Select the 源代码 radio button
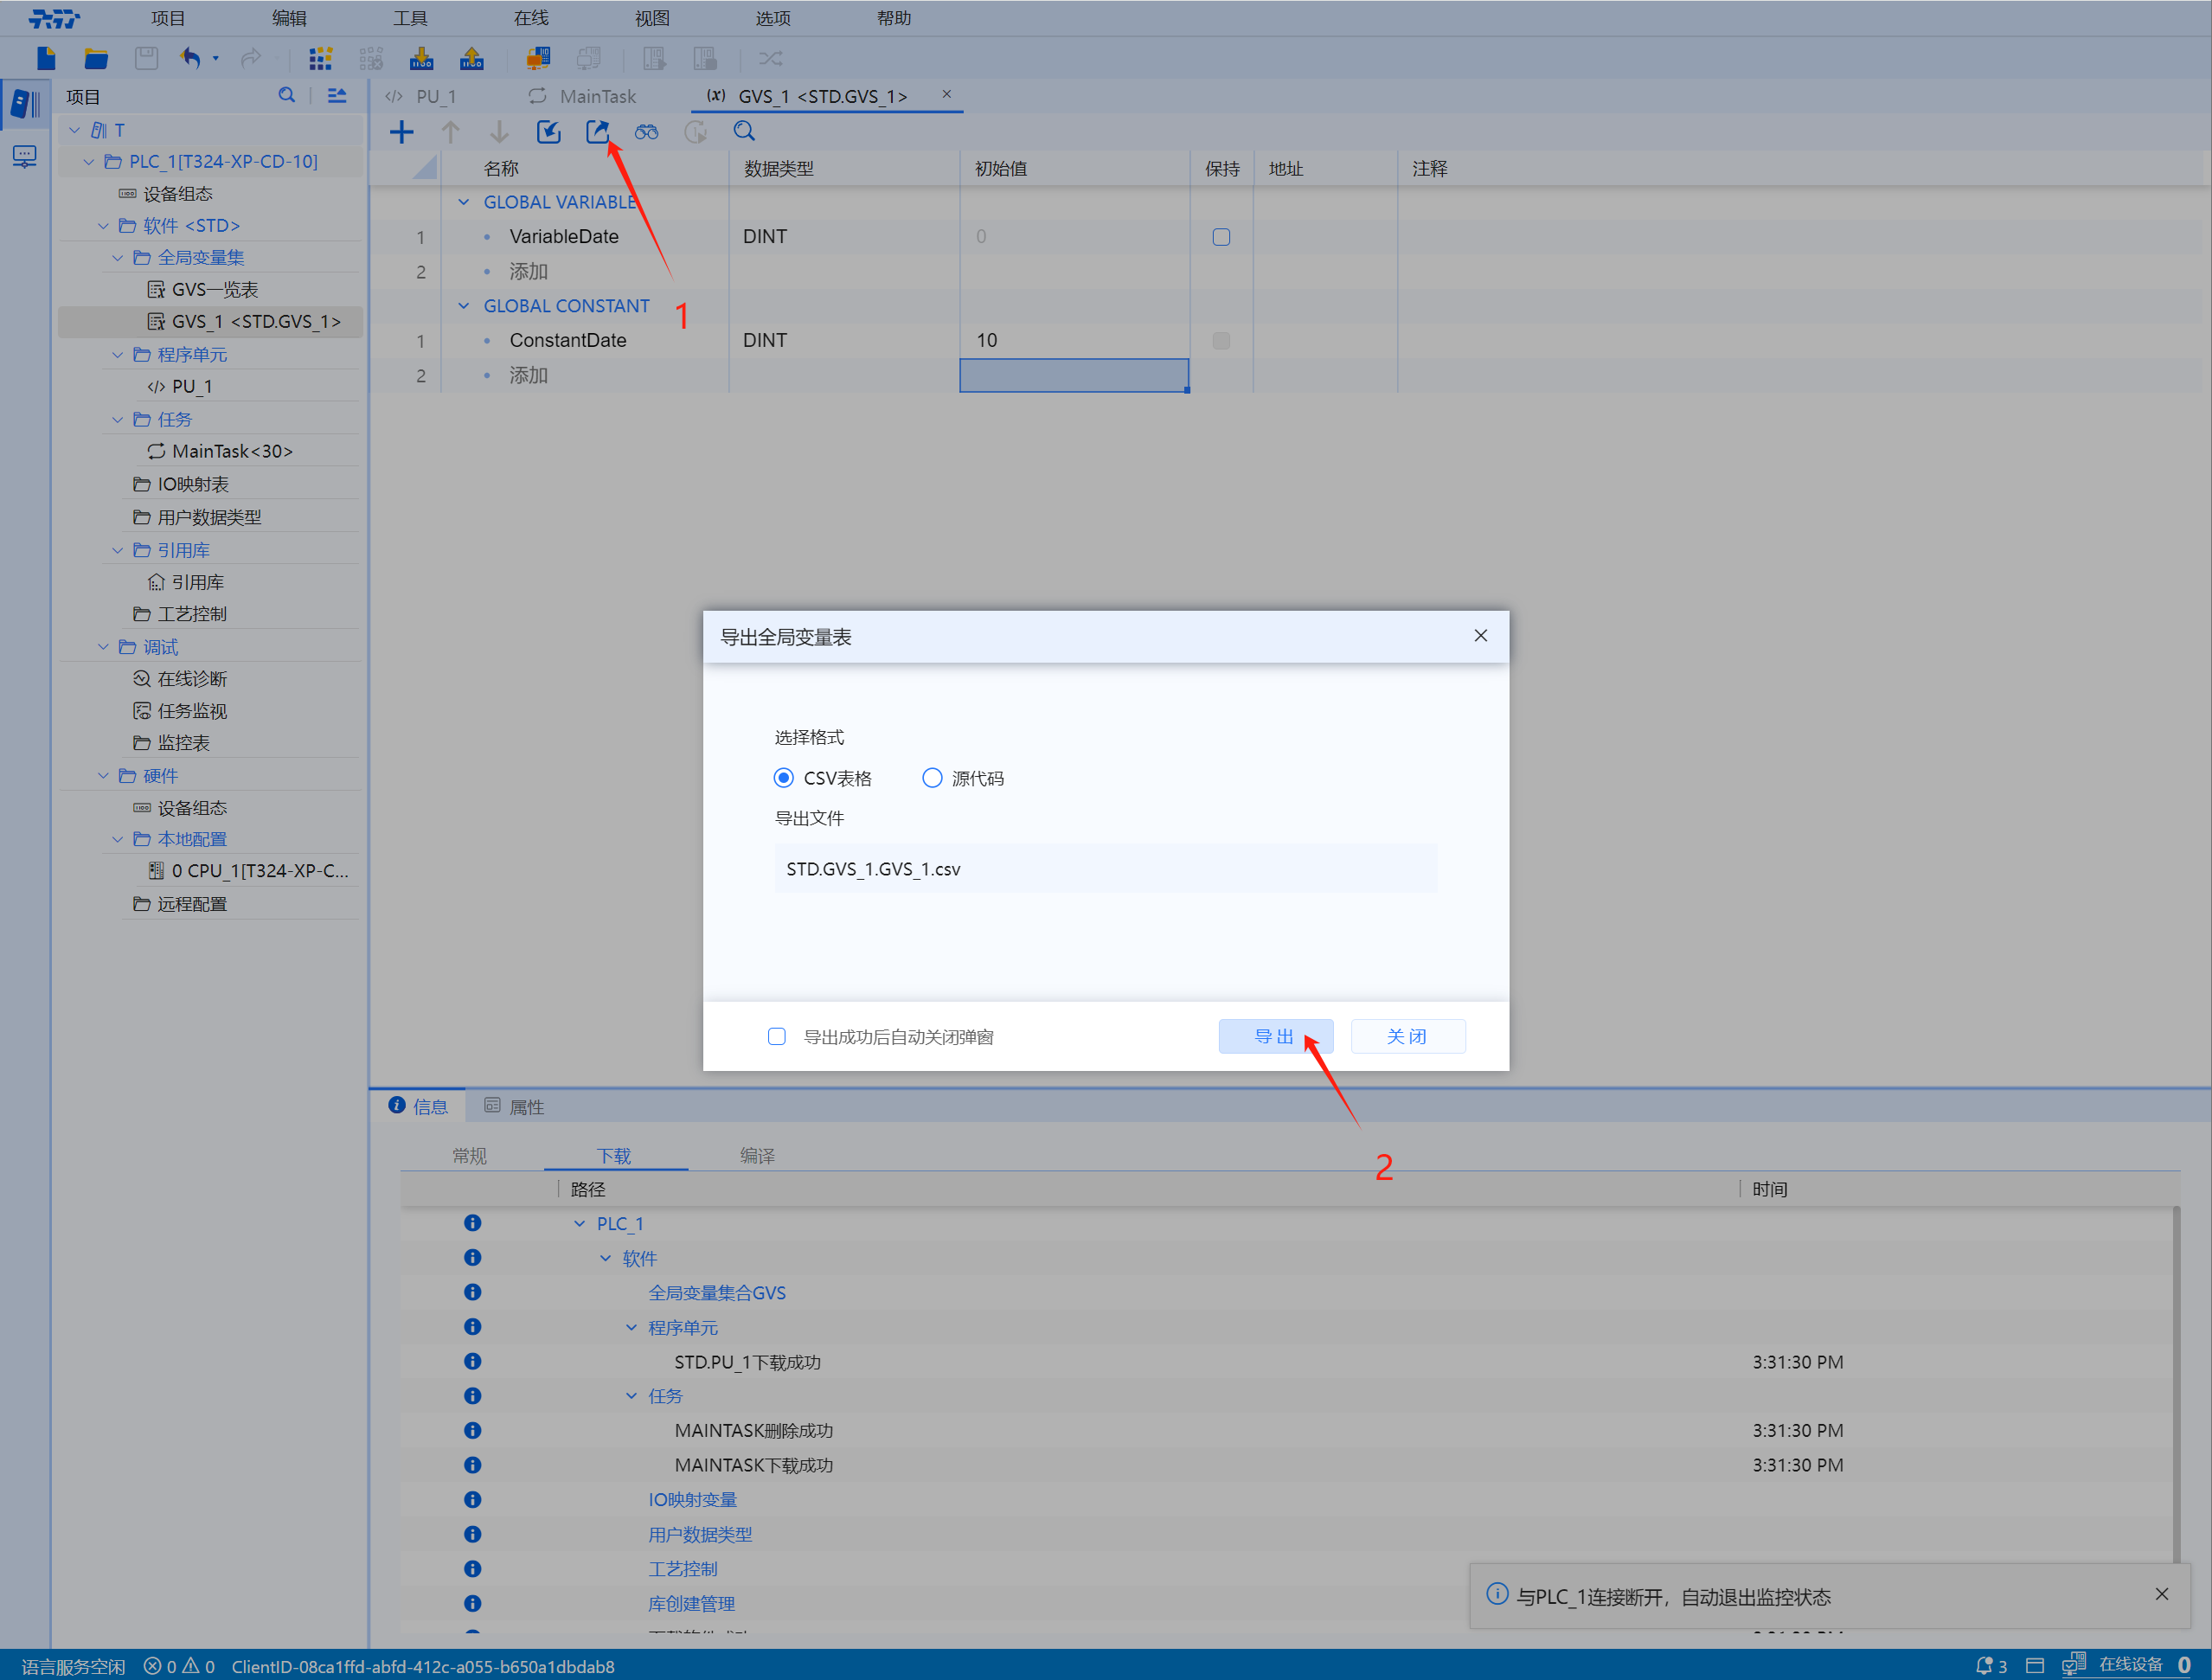 point(932,778)
